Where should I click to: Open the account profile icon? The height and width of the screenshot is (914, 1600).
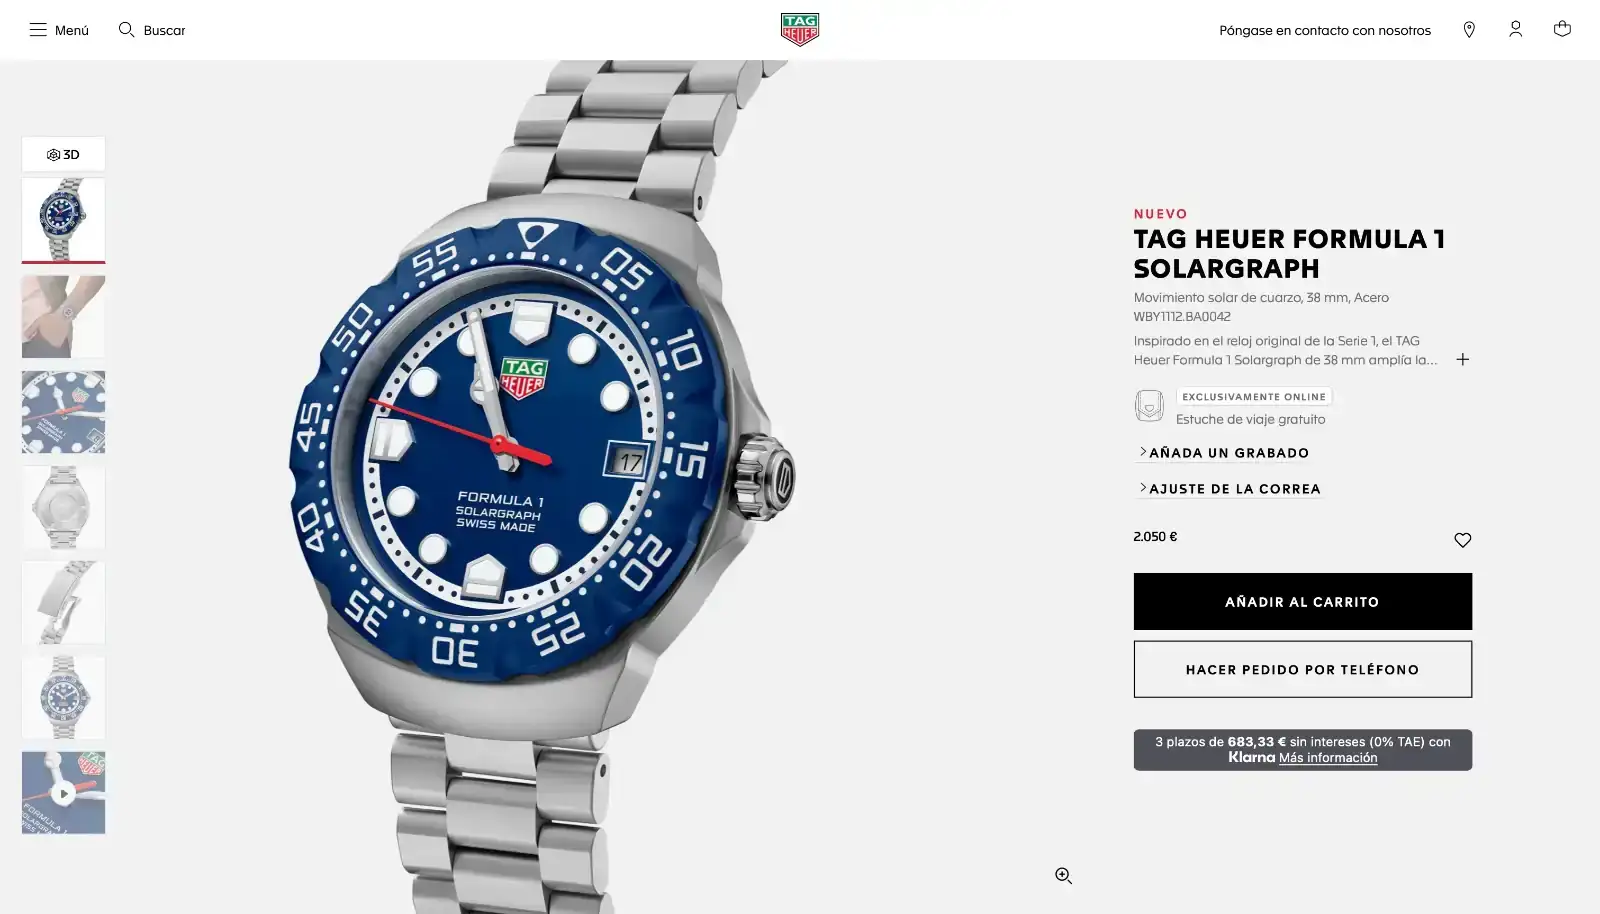(1516, 30)
